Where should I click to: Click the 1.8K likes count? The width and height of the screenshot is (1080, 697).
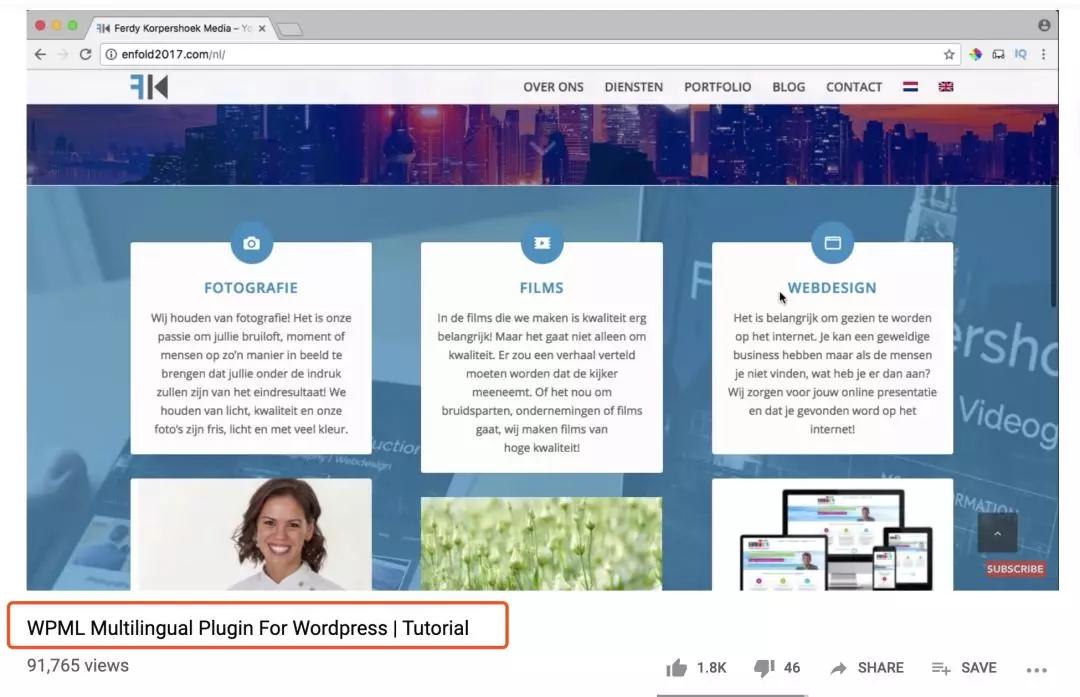[712, 668]
